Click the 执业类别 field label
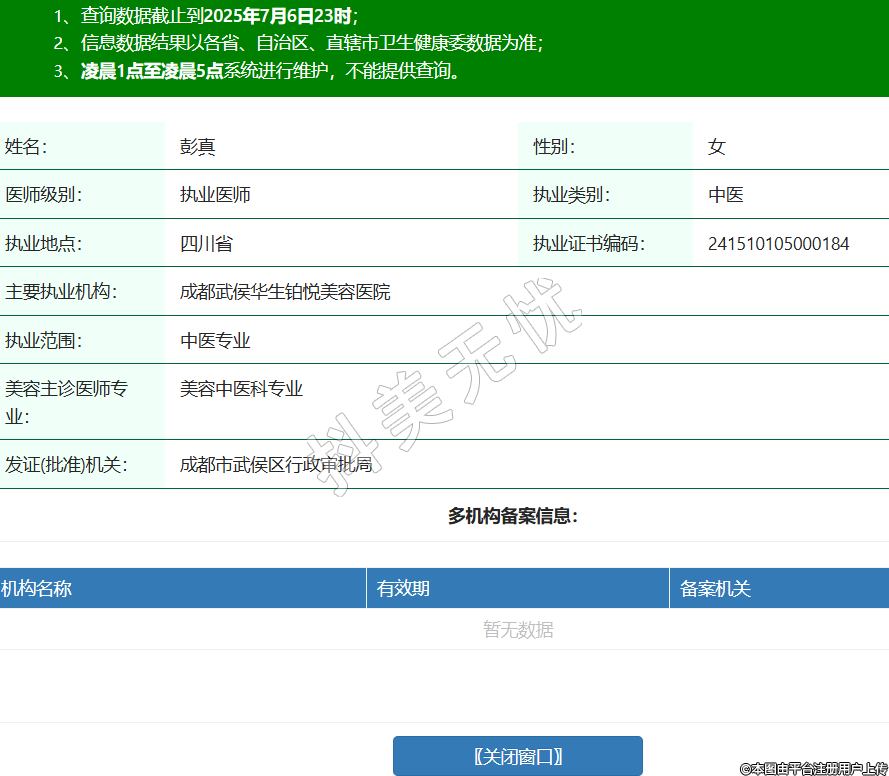The image size is (889, 776). [x=571, y=195]
